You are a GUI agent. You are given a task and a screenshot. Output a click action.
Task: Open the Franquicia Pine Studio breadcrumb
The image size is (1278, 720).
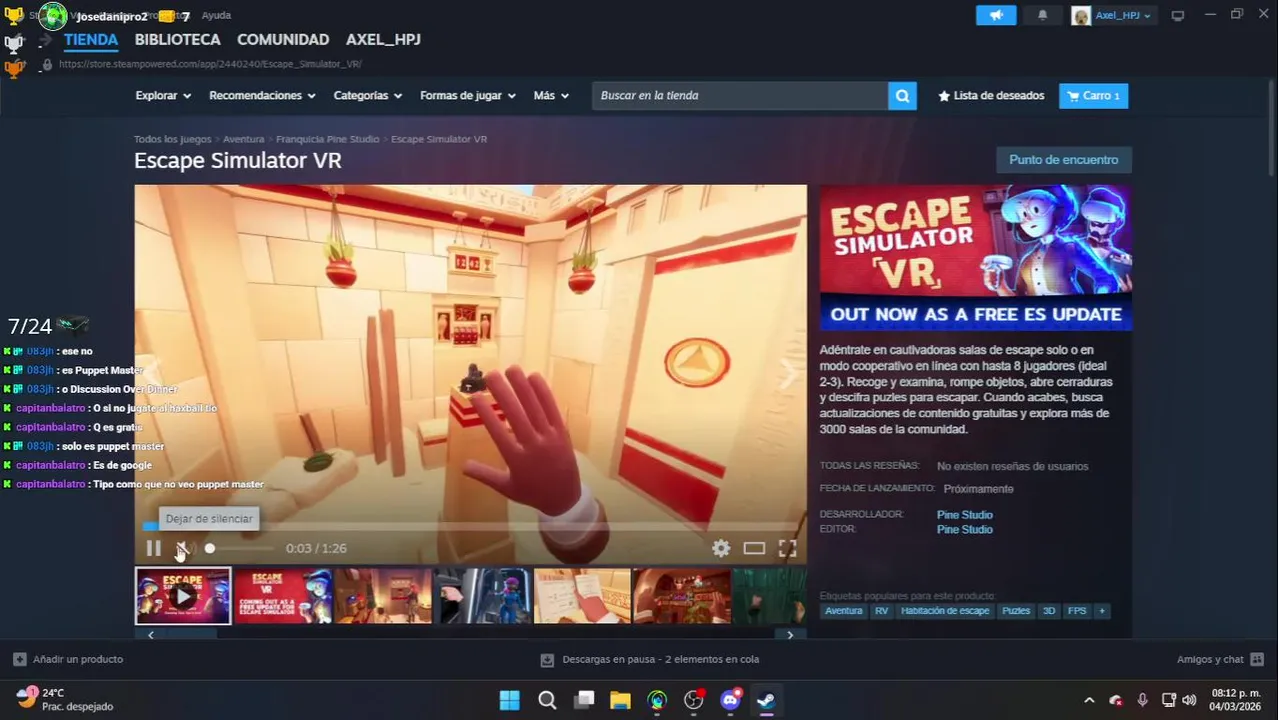coord(327,139)
